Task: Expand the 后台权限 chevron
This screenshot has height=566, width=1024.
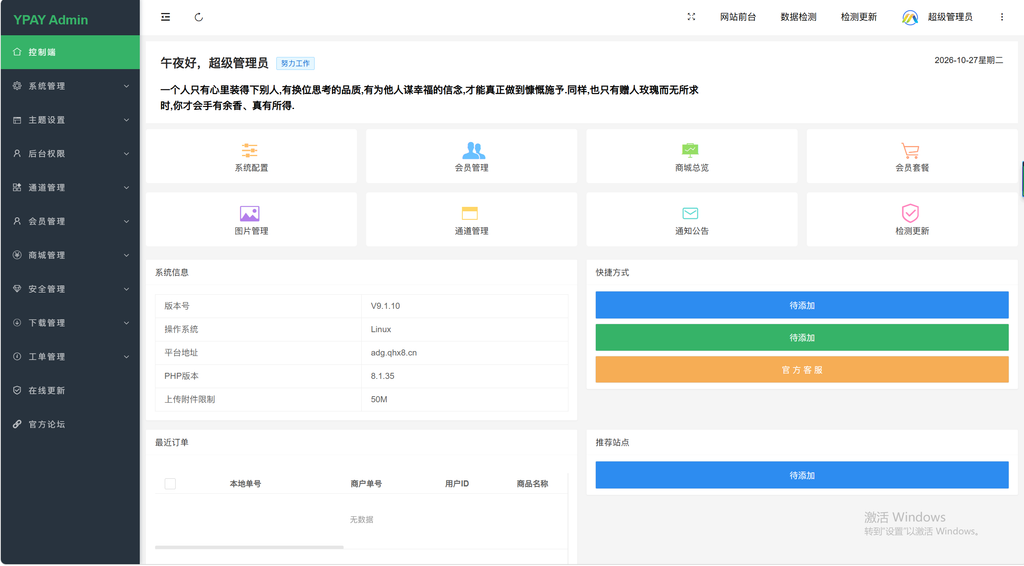Action: (x=126, y=153)
